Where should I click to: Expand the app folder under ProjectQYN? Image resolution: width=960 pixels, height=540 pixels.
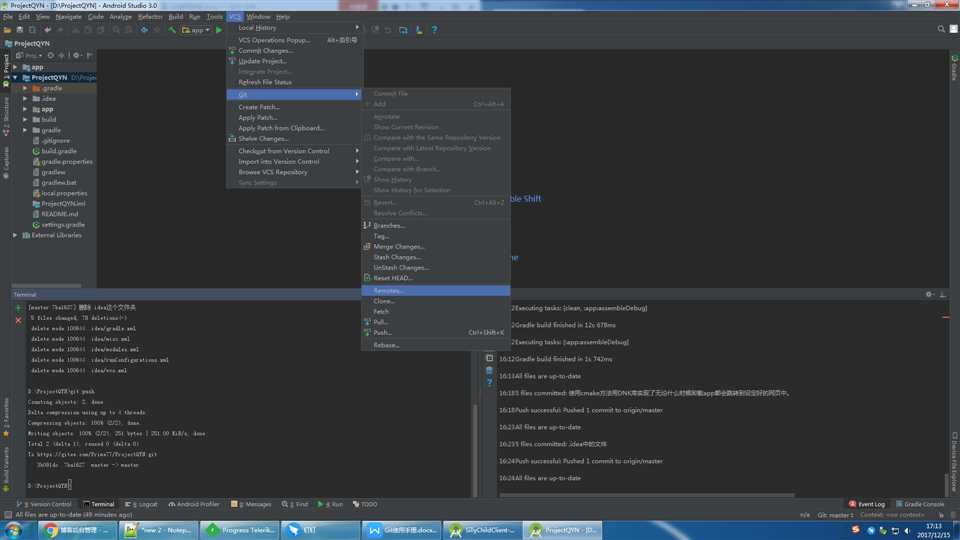point(25,109)
